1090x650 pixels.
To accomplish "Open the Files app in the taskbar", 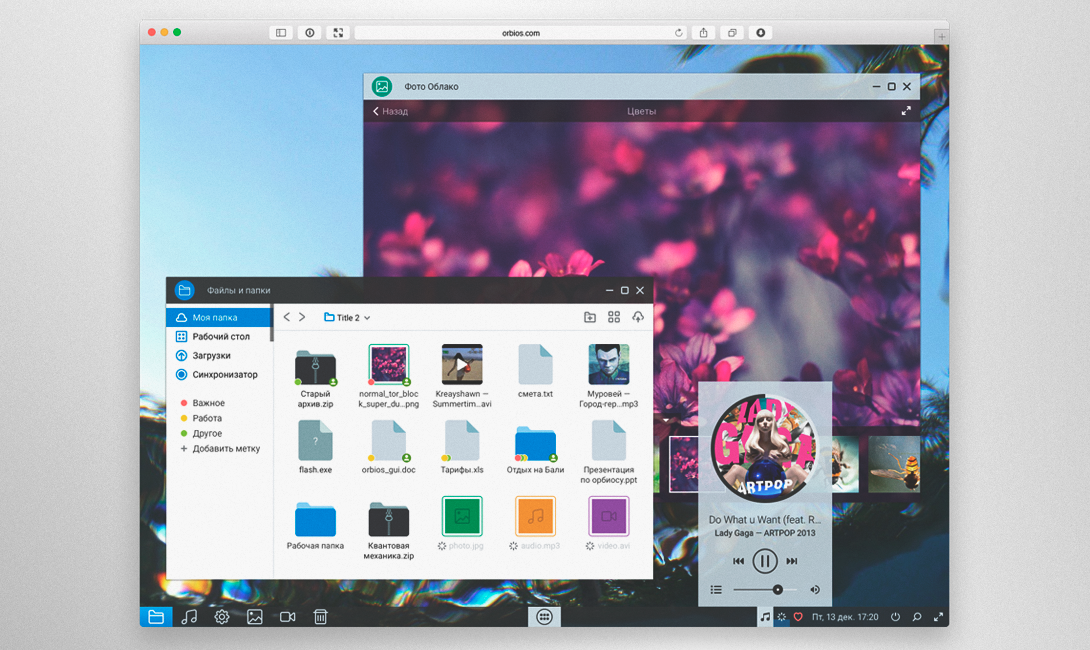I will point(156,617).
